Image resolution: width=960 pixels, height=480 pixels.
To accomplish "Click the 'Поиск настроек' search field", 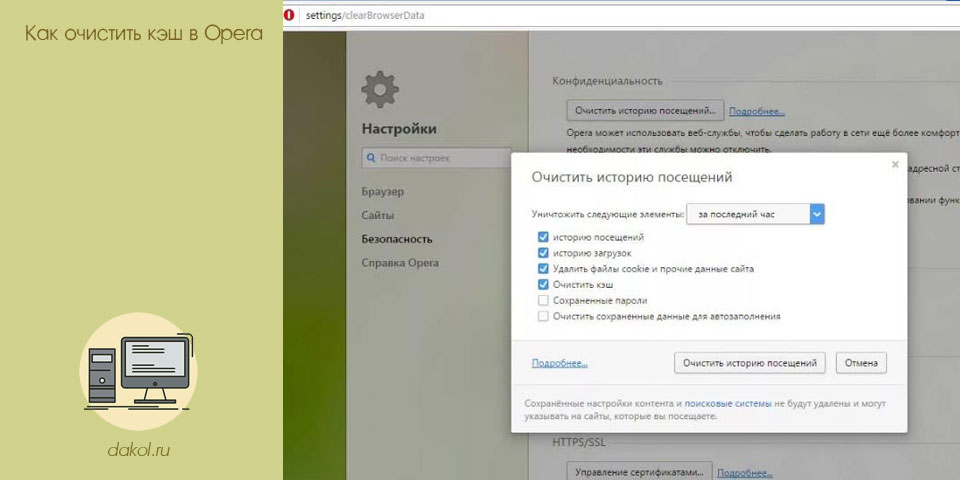I will click(x=437, y=158).
